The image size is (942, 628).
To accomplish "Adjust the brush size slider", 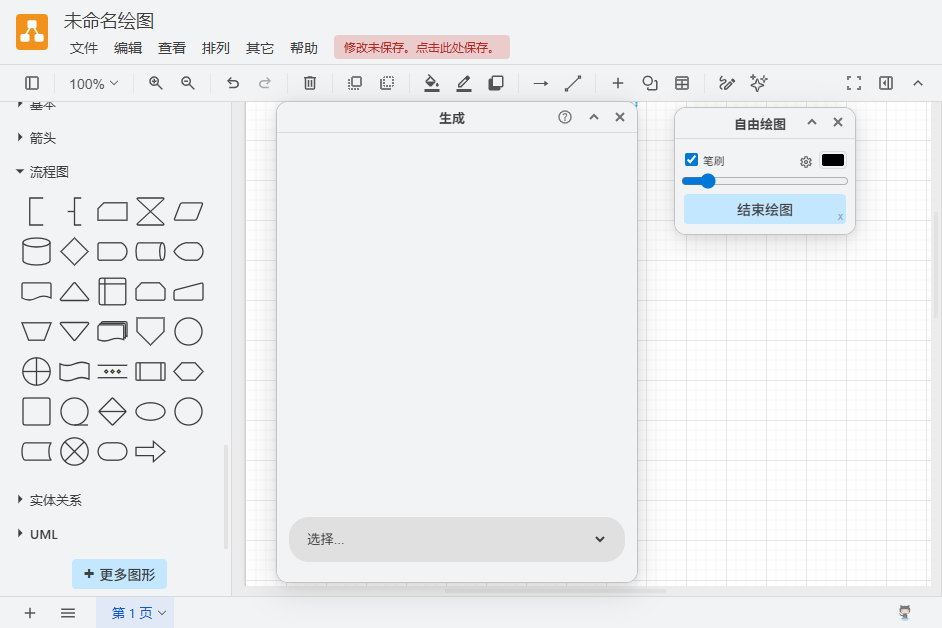I will pos(765,181).
